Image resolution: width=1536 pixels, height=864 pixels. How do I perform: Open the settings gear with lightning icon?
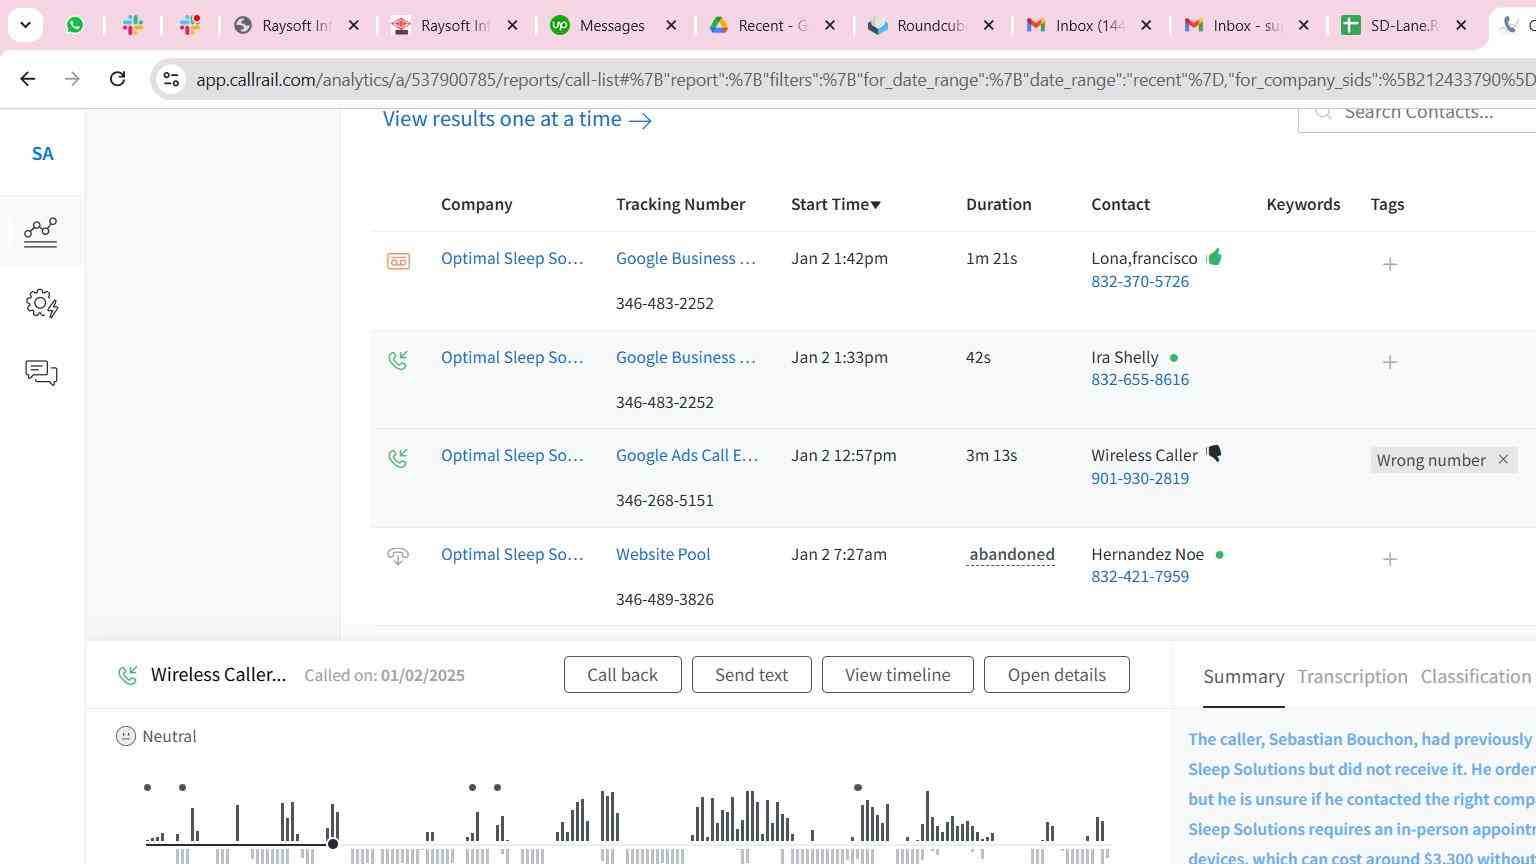pos(42,304)
